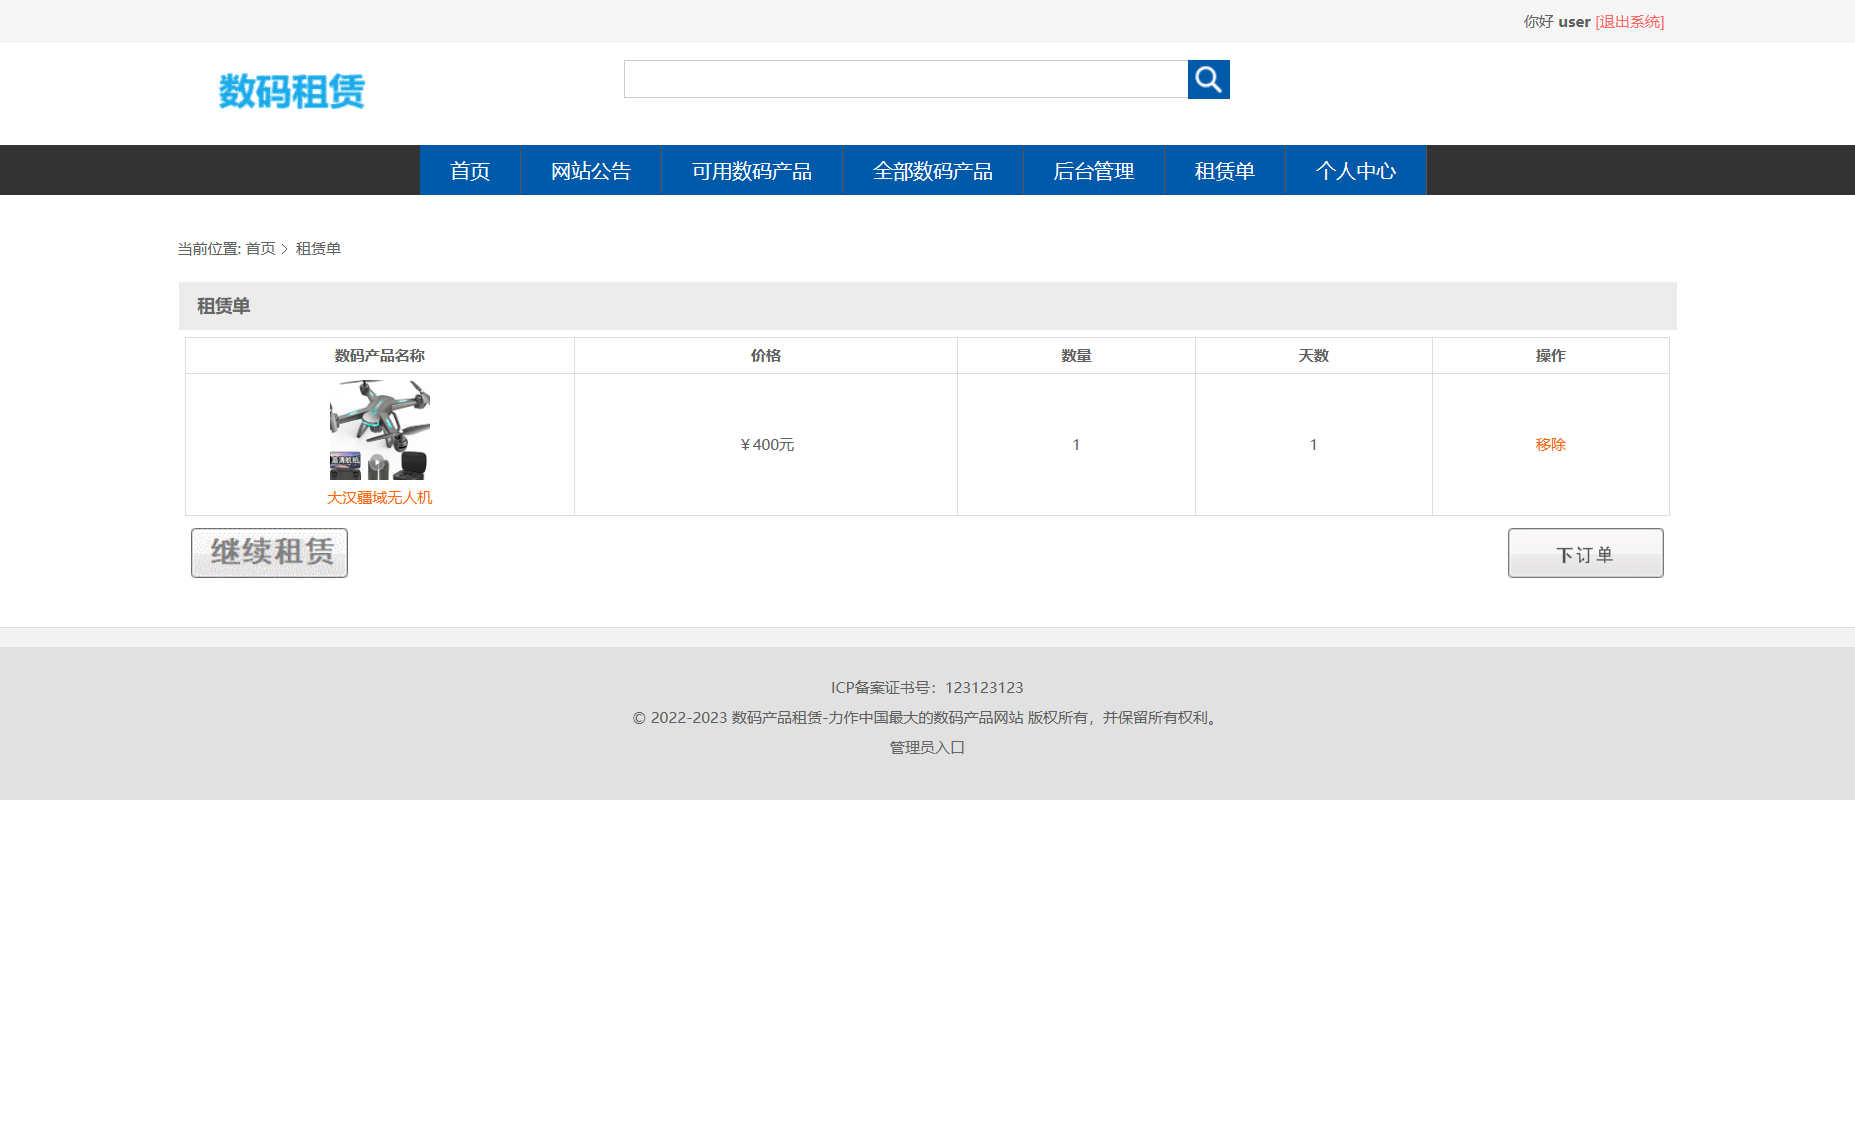
Task: Click the 继续租赁 button
Action: [x=270, y=553]
